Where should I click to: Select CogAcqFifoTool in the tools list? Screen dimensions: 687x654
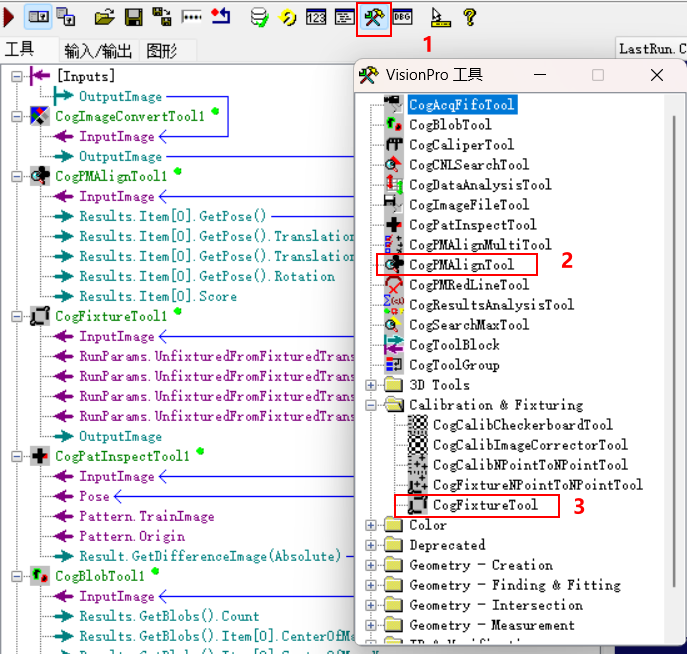coord(462,105)
